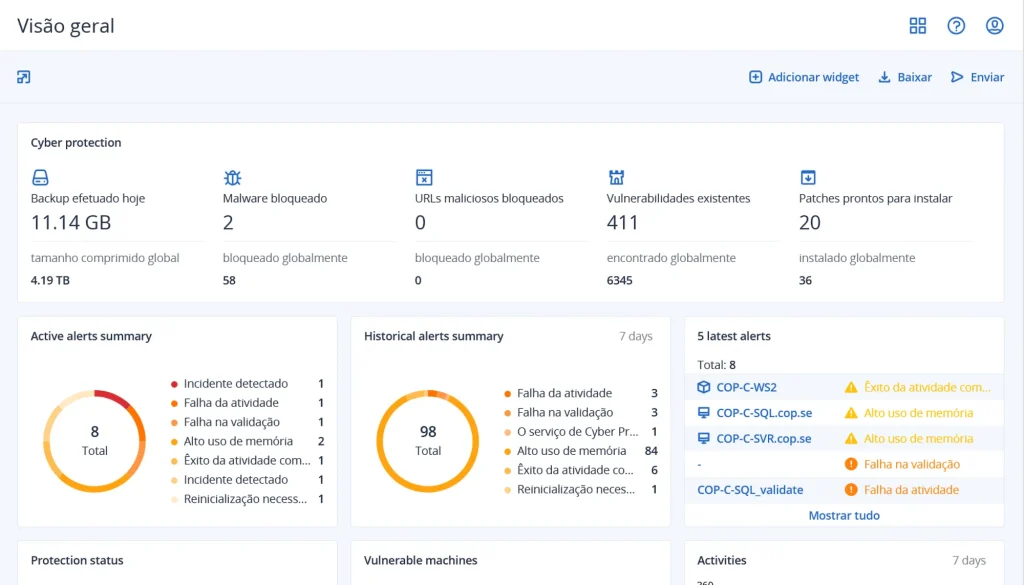
Task: Open the help question mark icon
Action: (x=956, y=26)
